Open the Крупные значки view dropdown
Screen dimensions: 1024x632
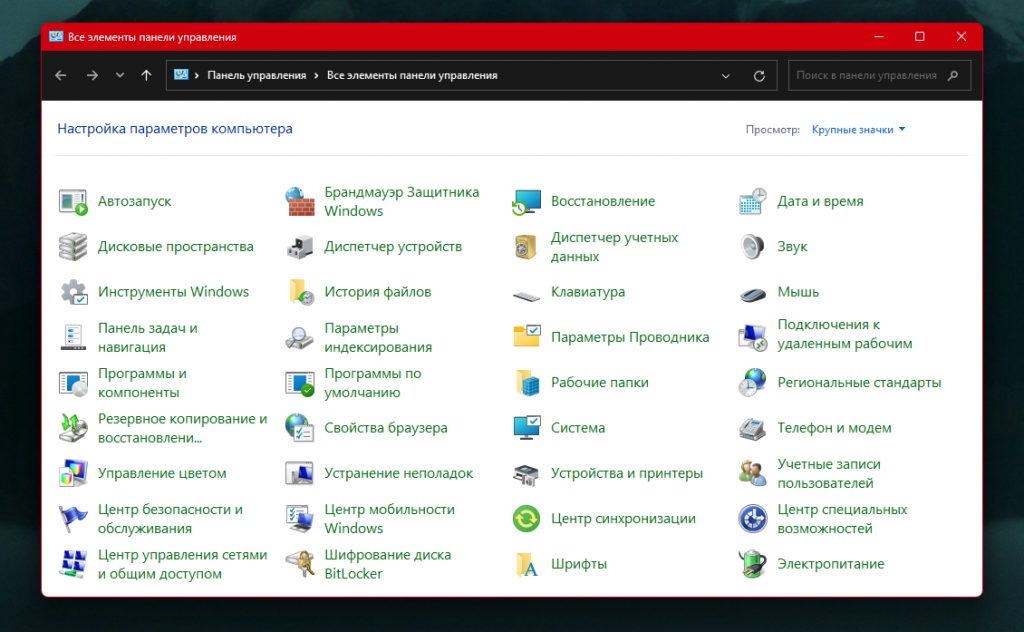click(x=858, y=129)
